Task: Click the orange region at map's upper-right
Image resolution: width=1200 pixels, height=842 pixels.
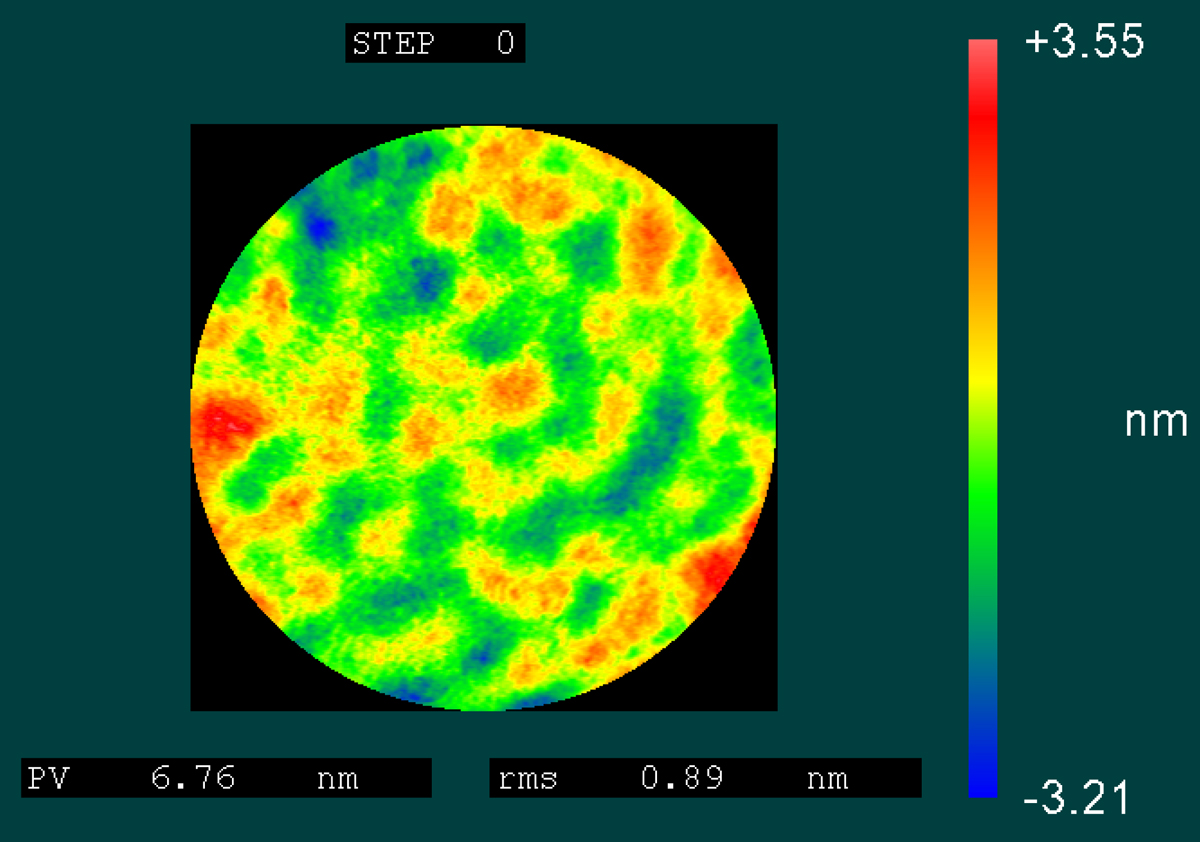Action: [650, 235]
